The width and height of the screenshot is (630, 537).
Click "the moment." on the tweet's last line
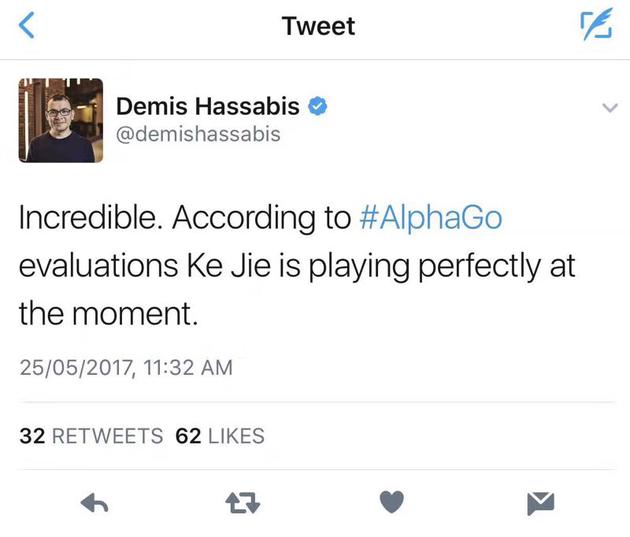coord(104,315)
